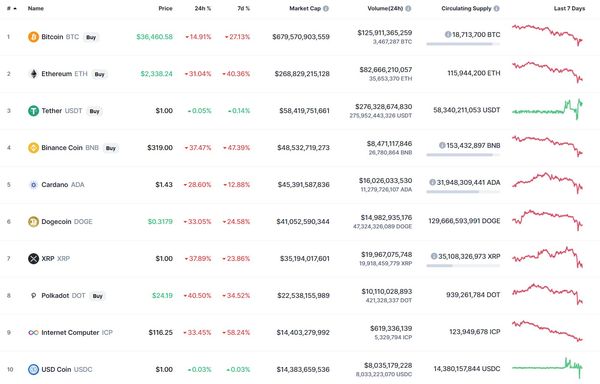Click the Tether green logo icon
The height and width of the screenshot is (384, 600).
[x=34, y=111]
